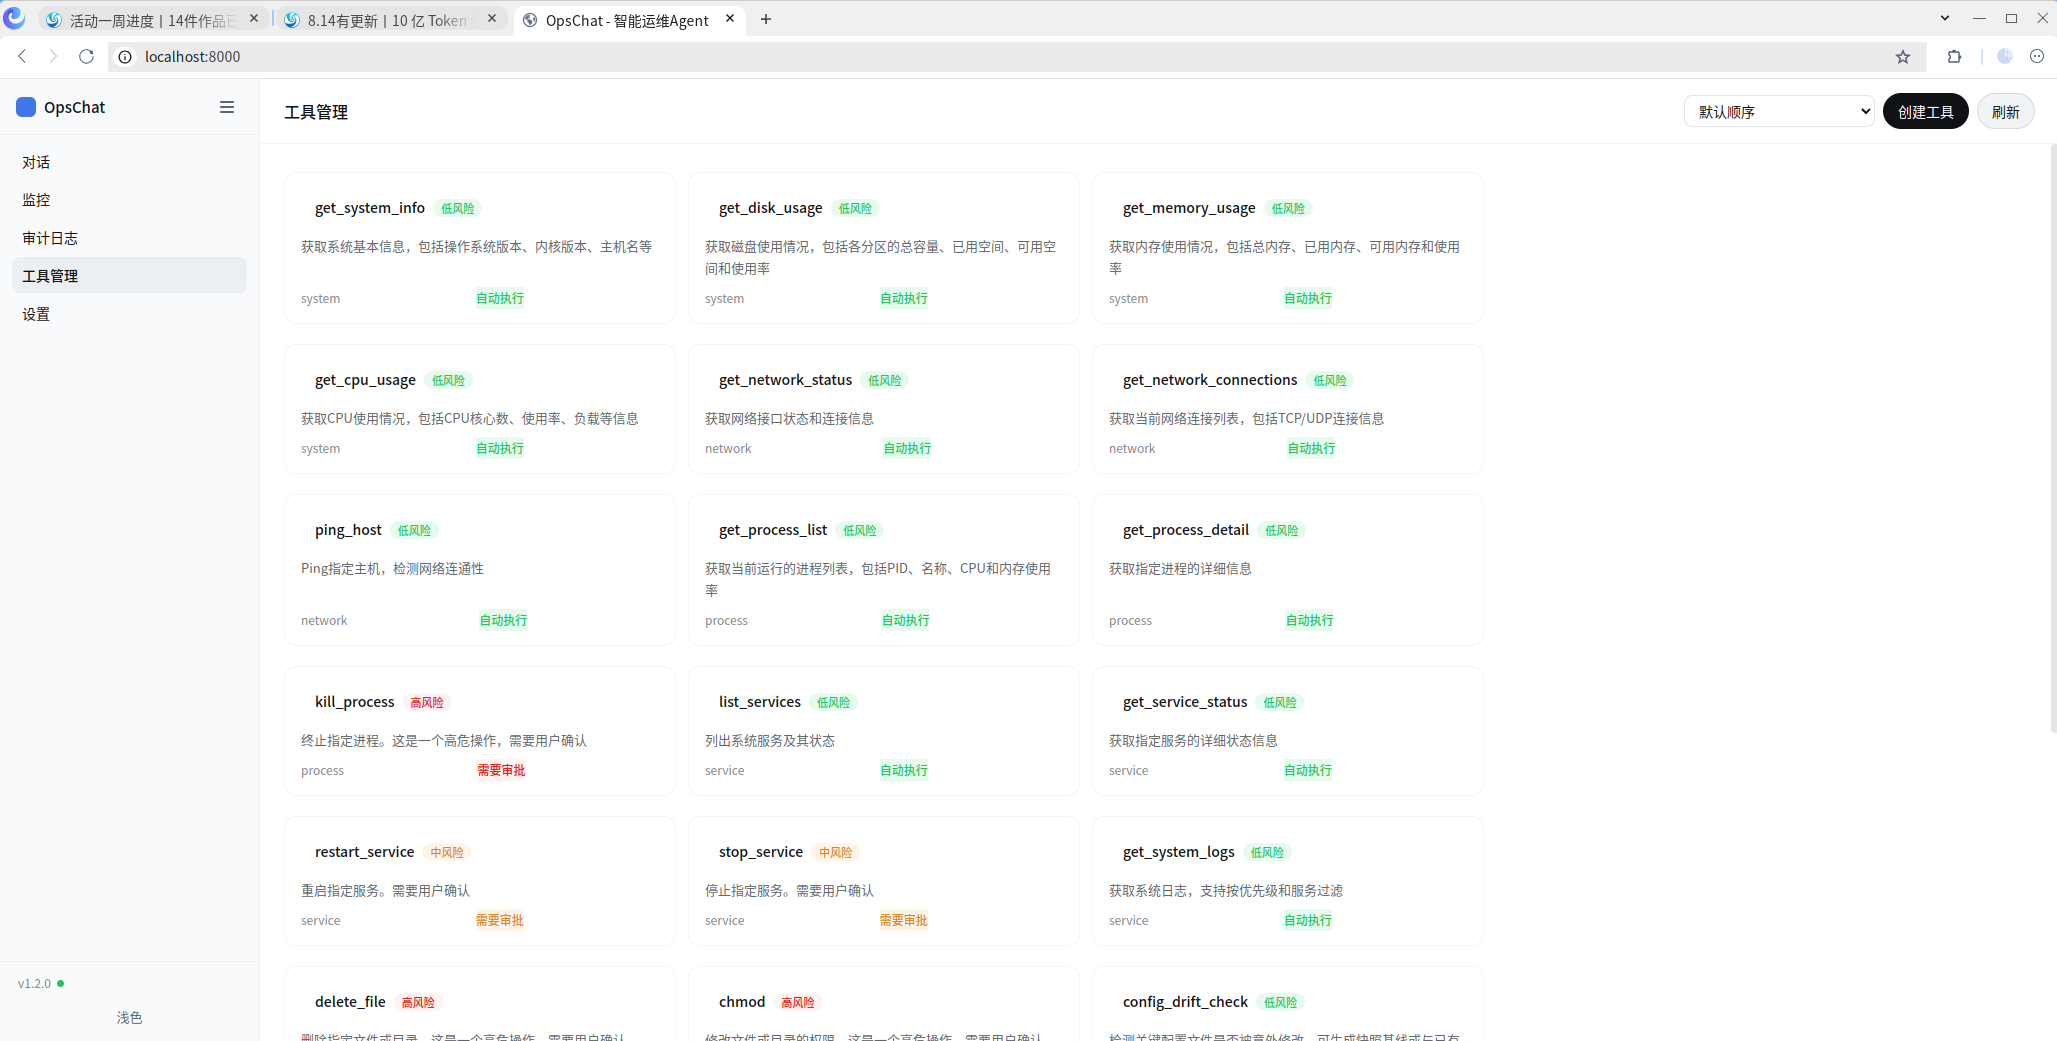Switch to the 活动一周进度 browser tab

pyautogui.click(x=150, y=20)
